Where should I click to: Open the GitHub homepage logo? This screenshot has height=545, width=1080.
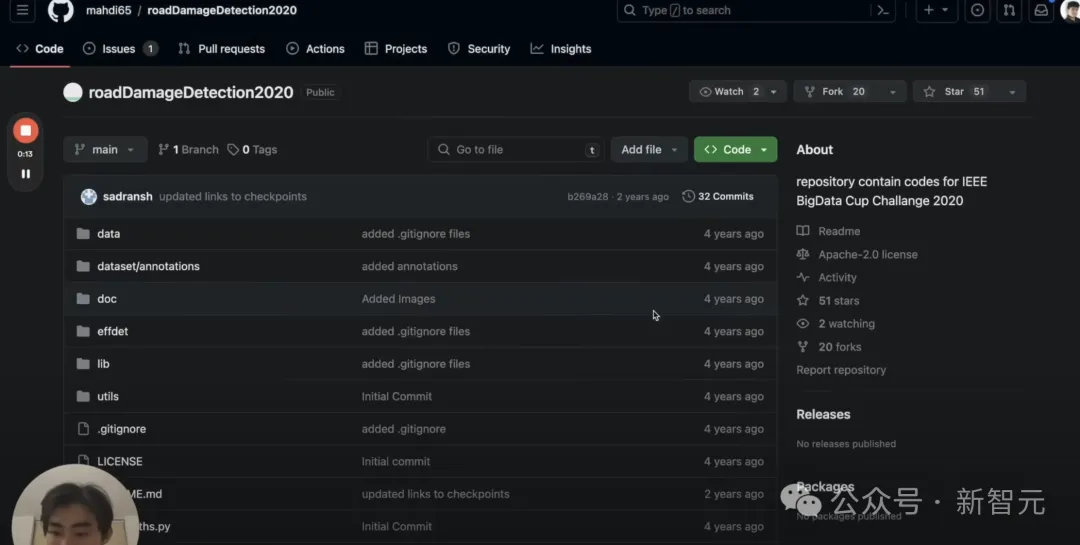click(61, 10)
